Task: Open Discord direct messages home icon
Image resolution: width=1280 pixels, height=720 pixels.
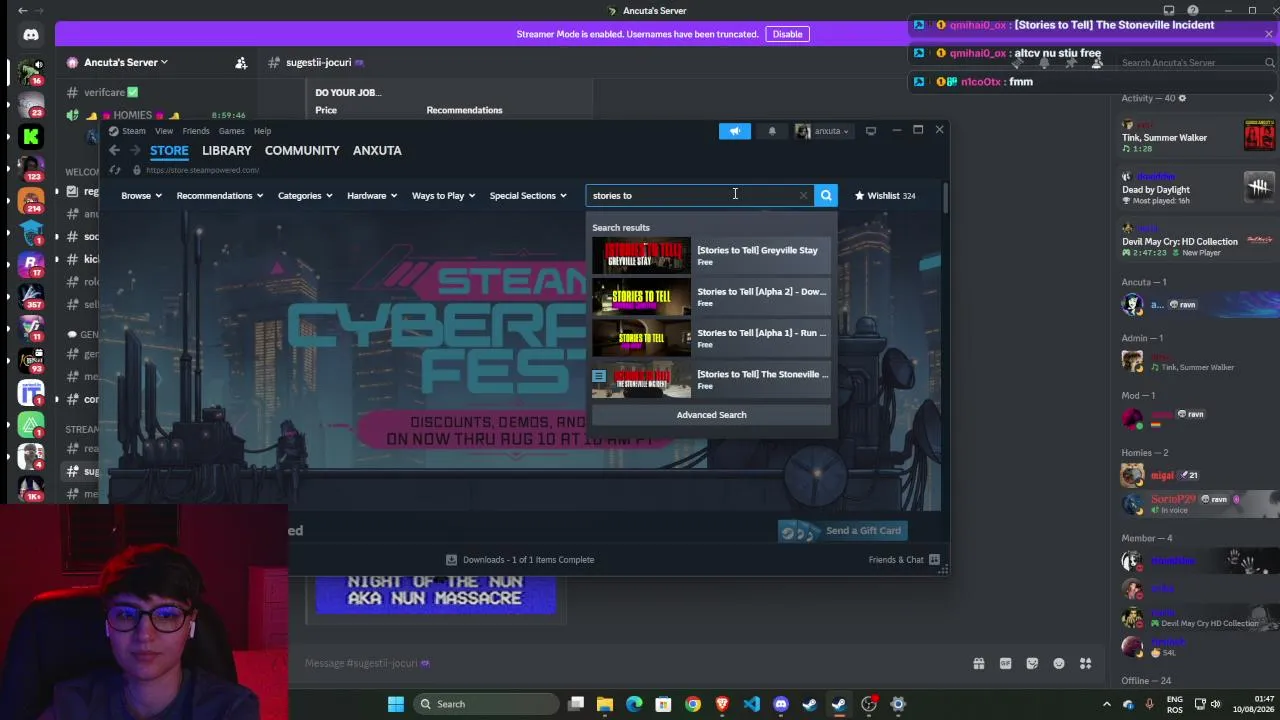Action: 31,35
